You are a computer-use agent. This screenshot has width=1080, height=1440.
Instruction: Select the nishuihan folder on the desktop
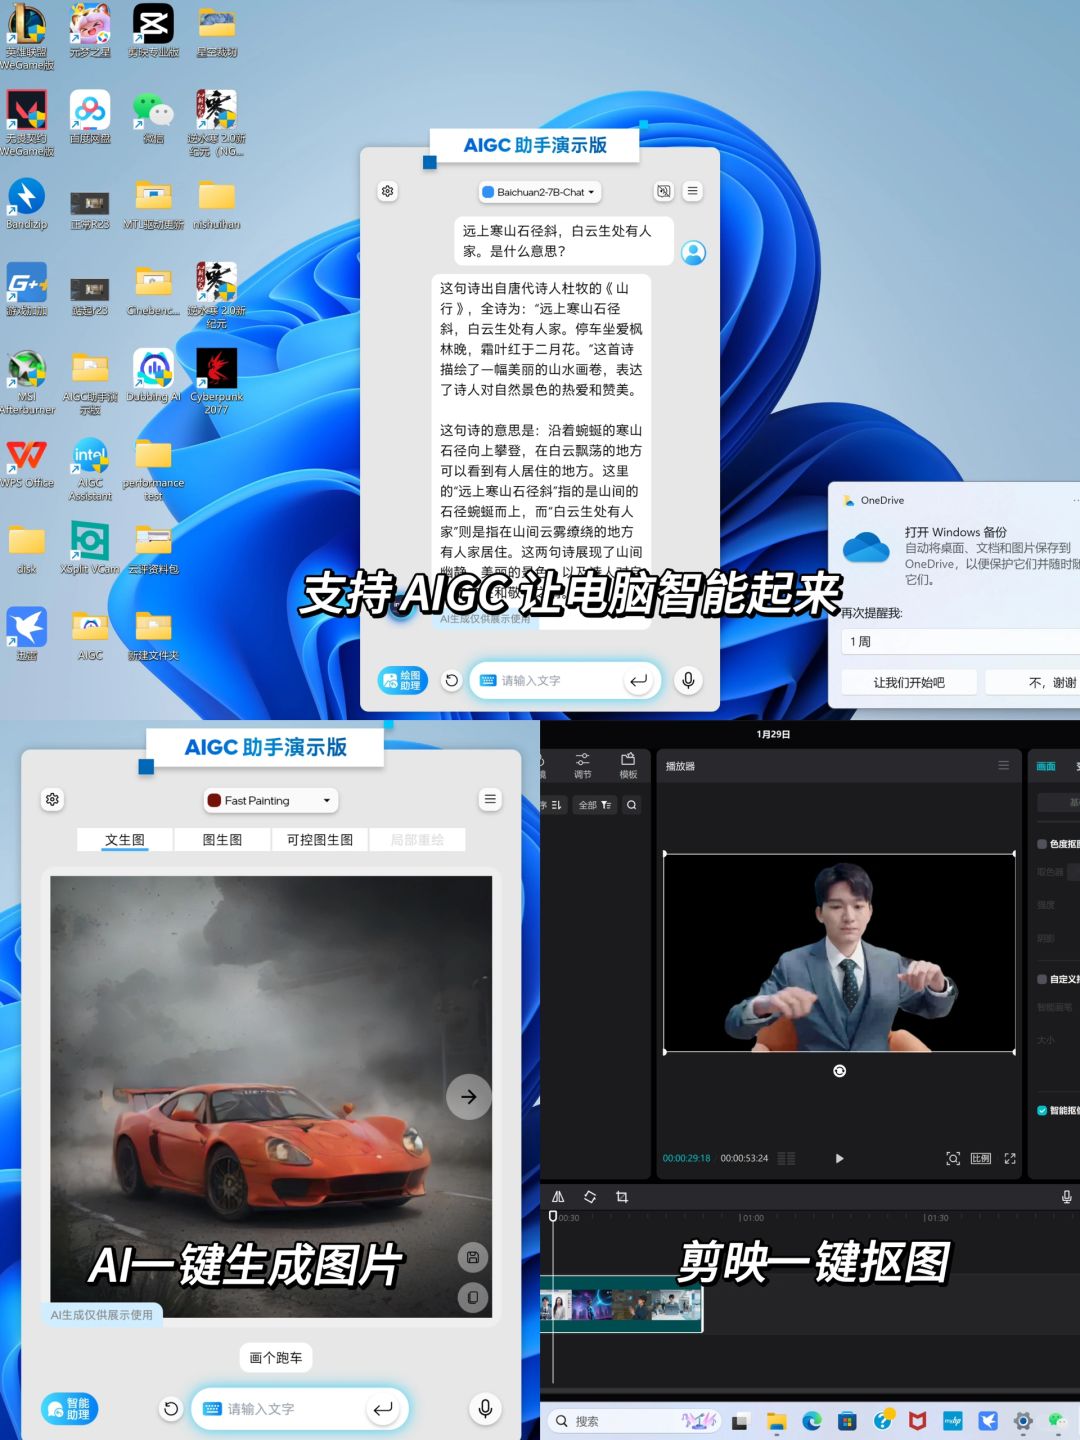(216, 204)
